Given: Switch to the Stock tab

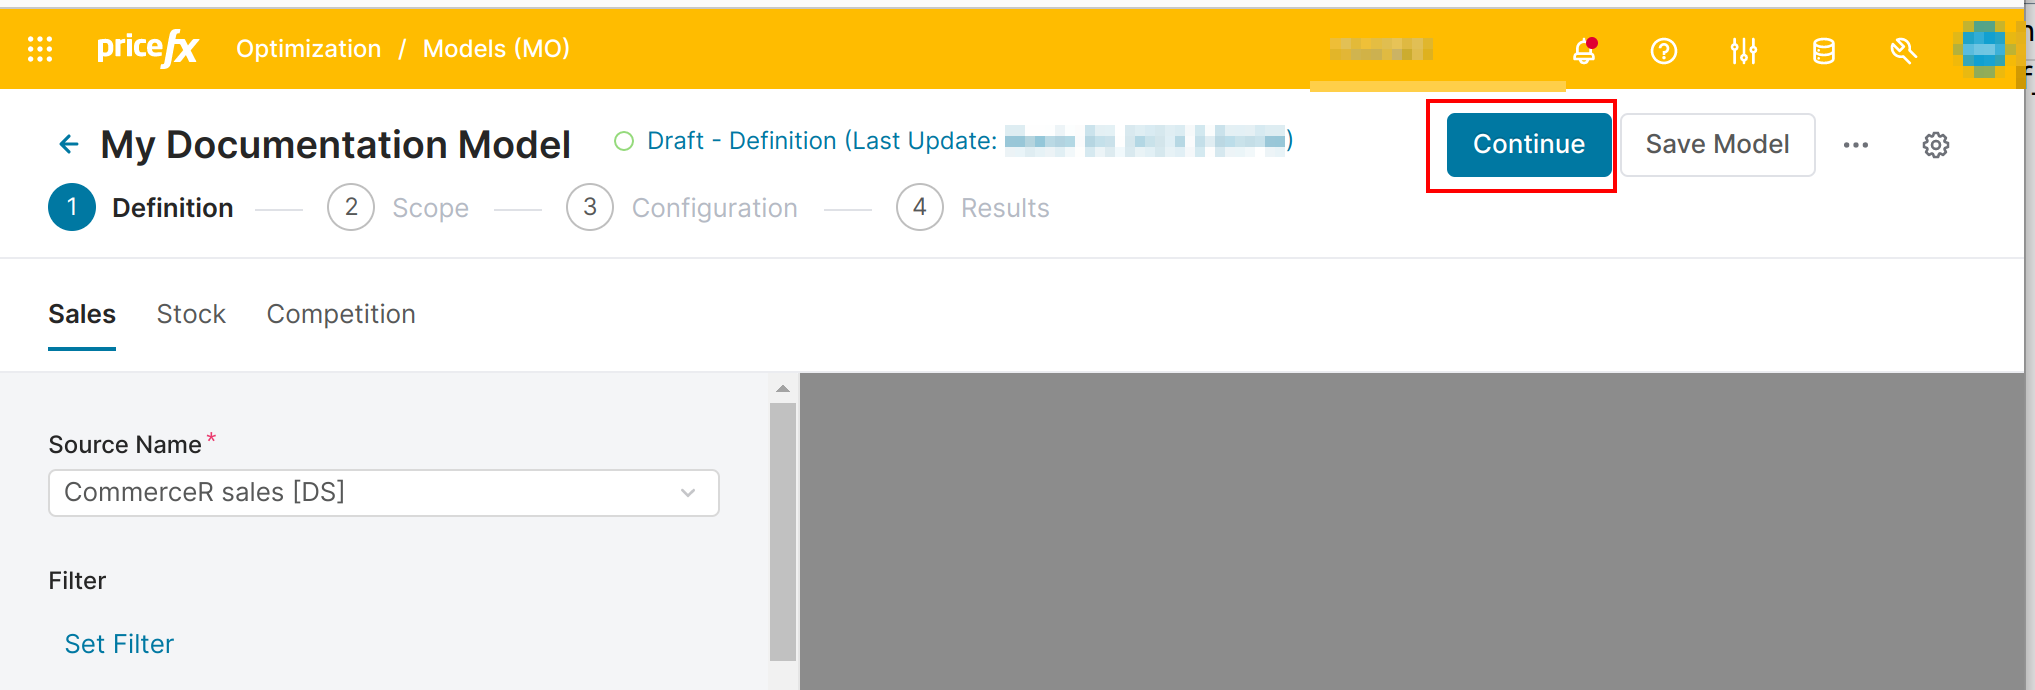Looking at the screenshot, I should point(191,314).
